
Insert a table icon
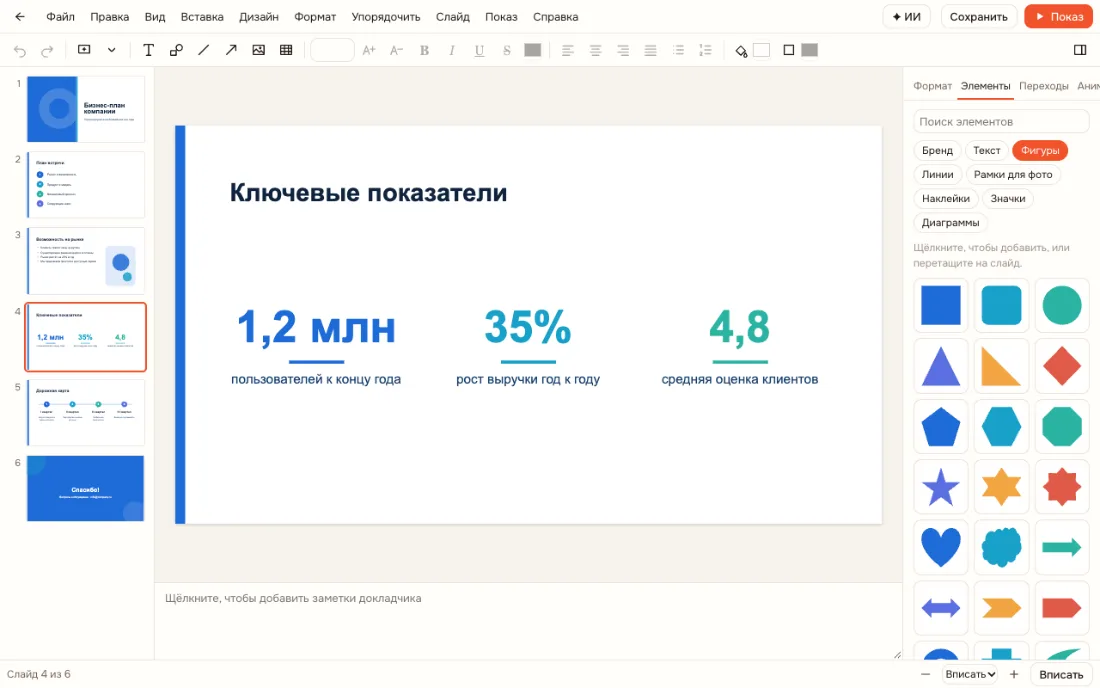click(x=286, y=50)
